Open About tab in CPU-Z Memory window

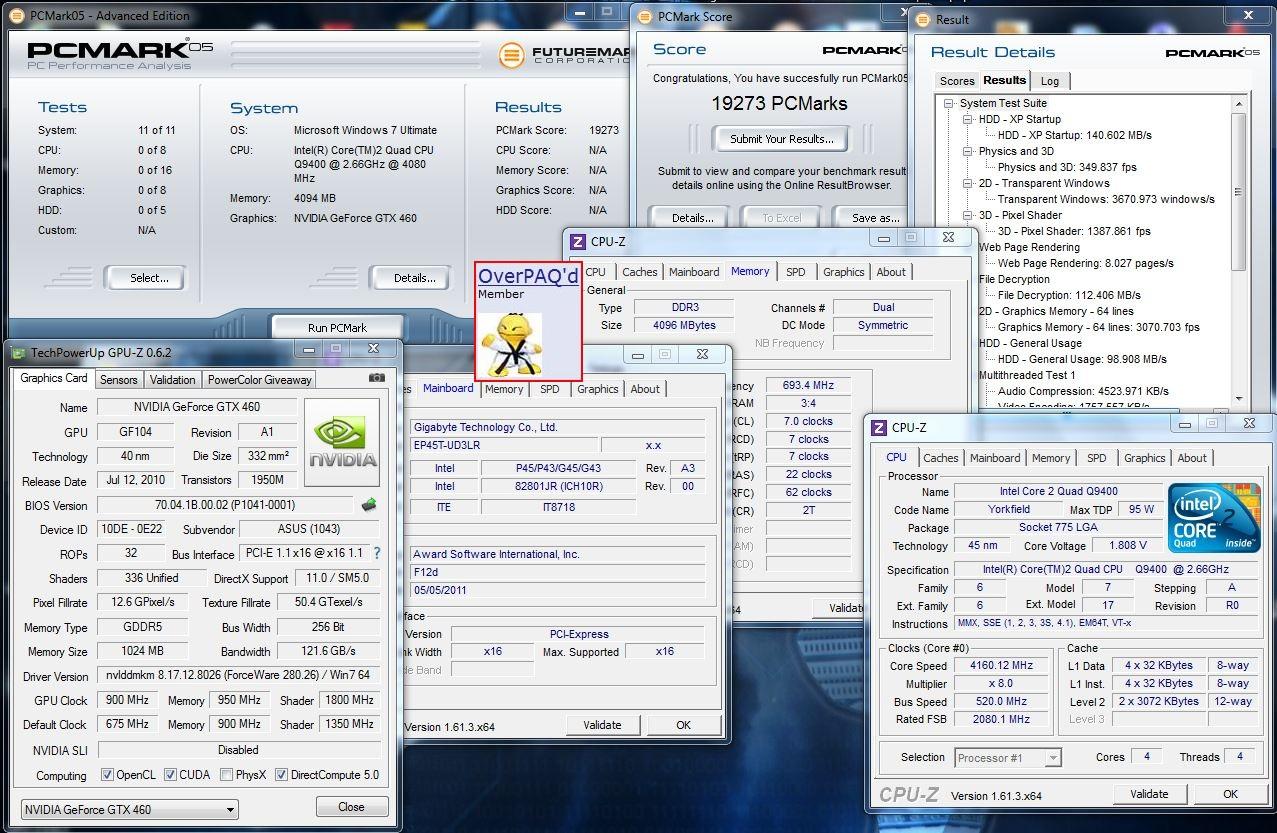(891, 272)
